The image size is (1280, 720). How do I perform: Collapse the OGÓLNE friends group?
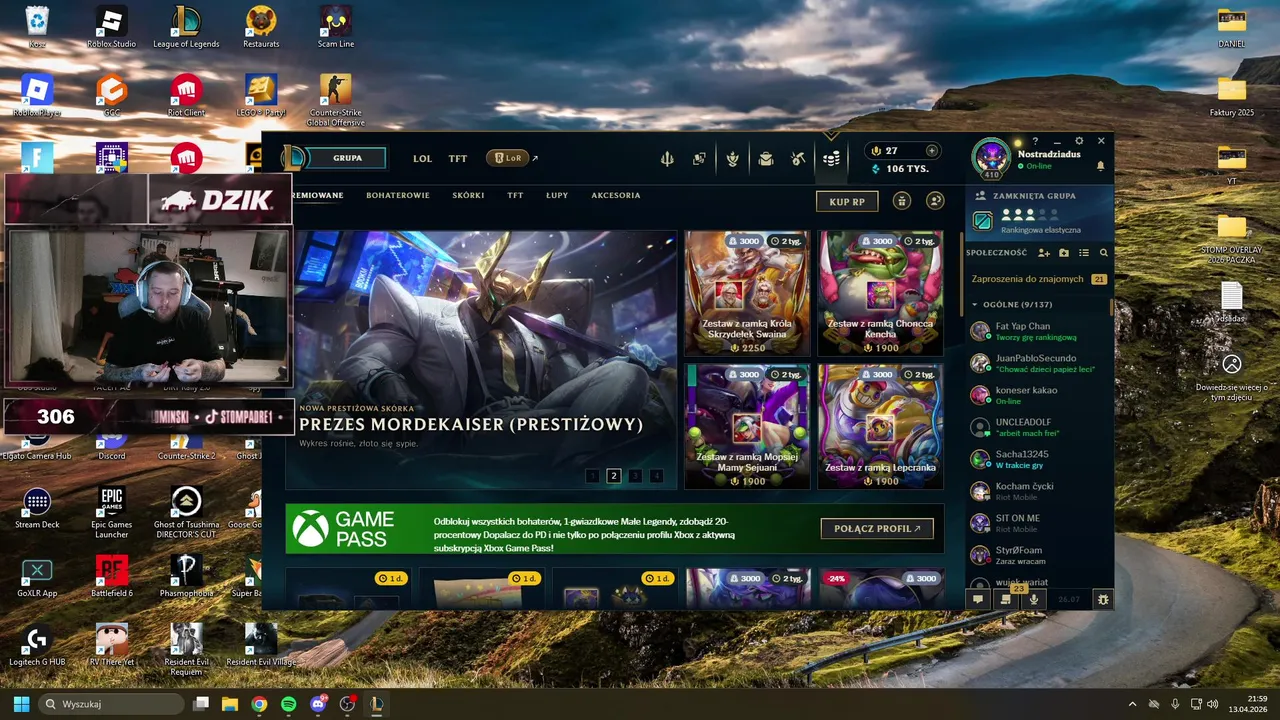(975, 304)
